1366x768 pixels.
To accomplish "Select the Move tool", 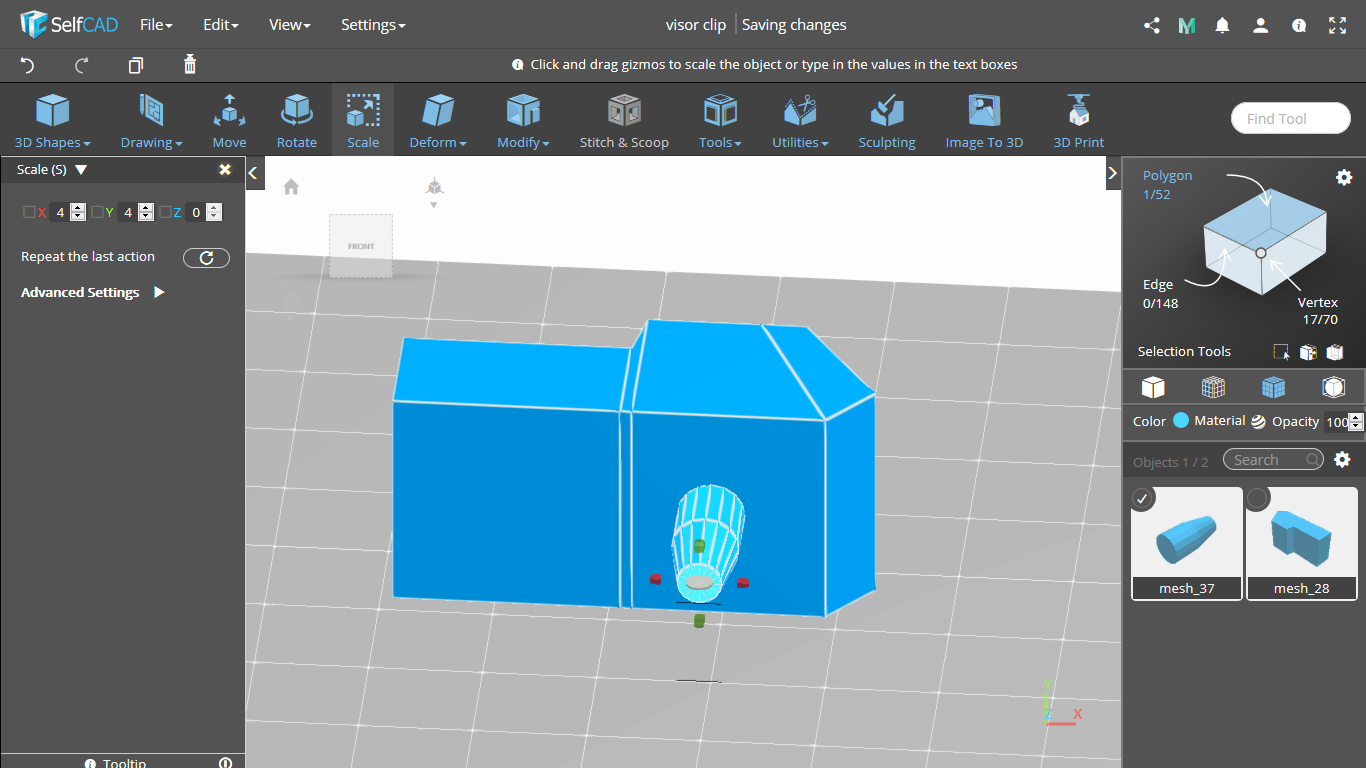I will coord(229,120).
